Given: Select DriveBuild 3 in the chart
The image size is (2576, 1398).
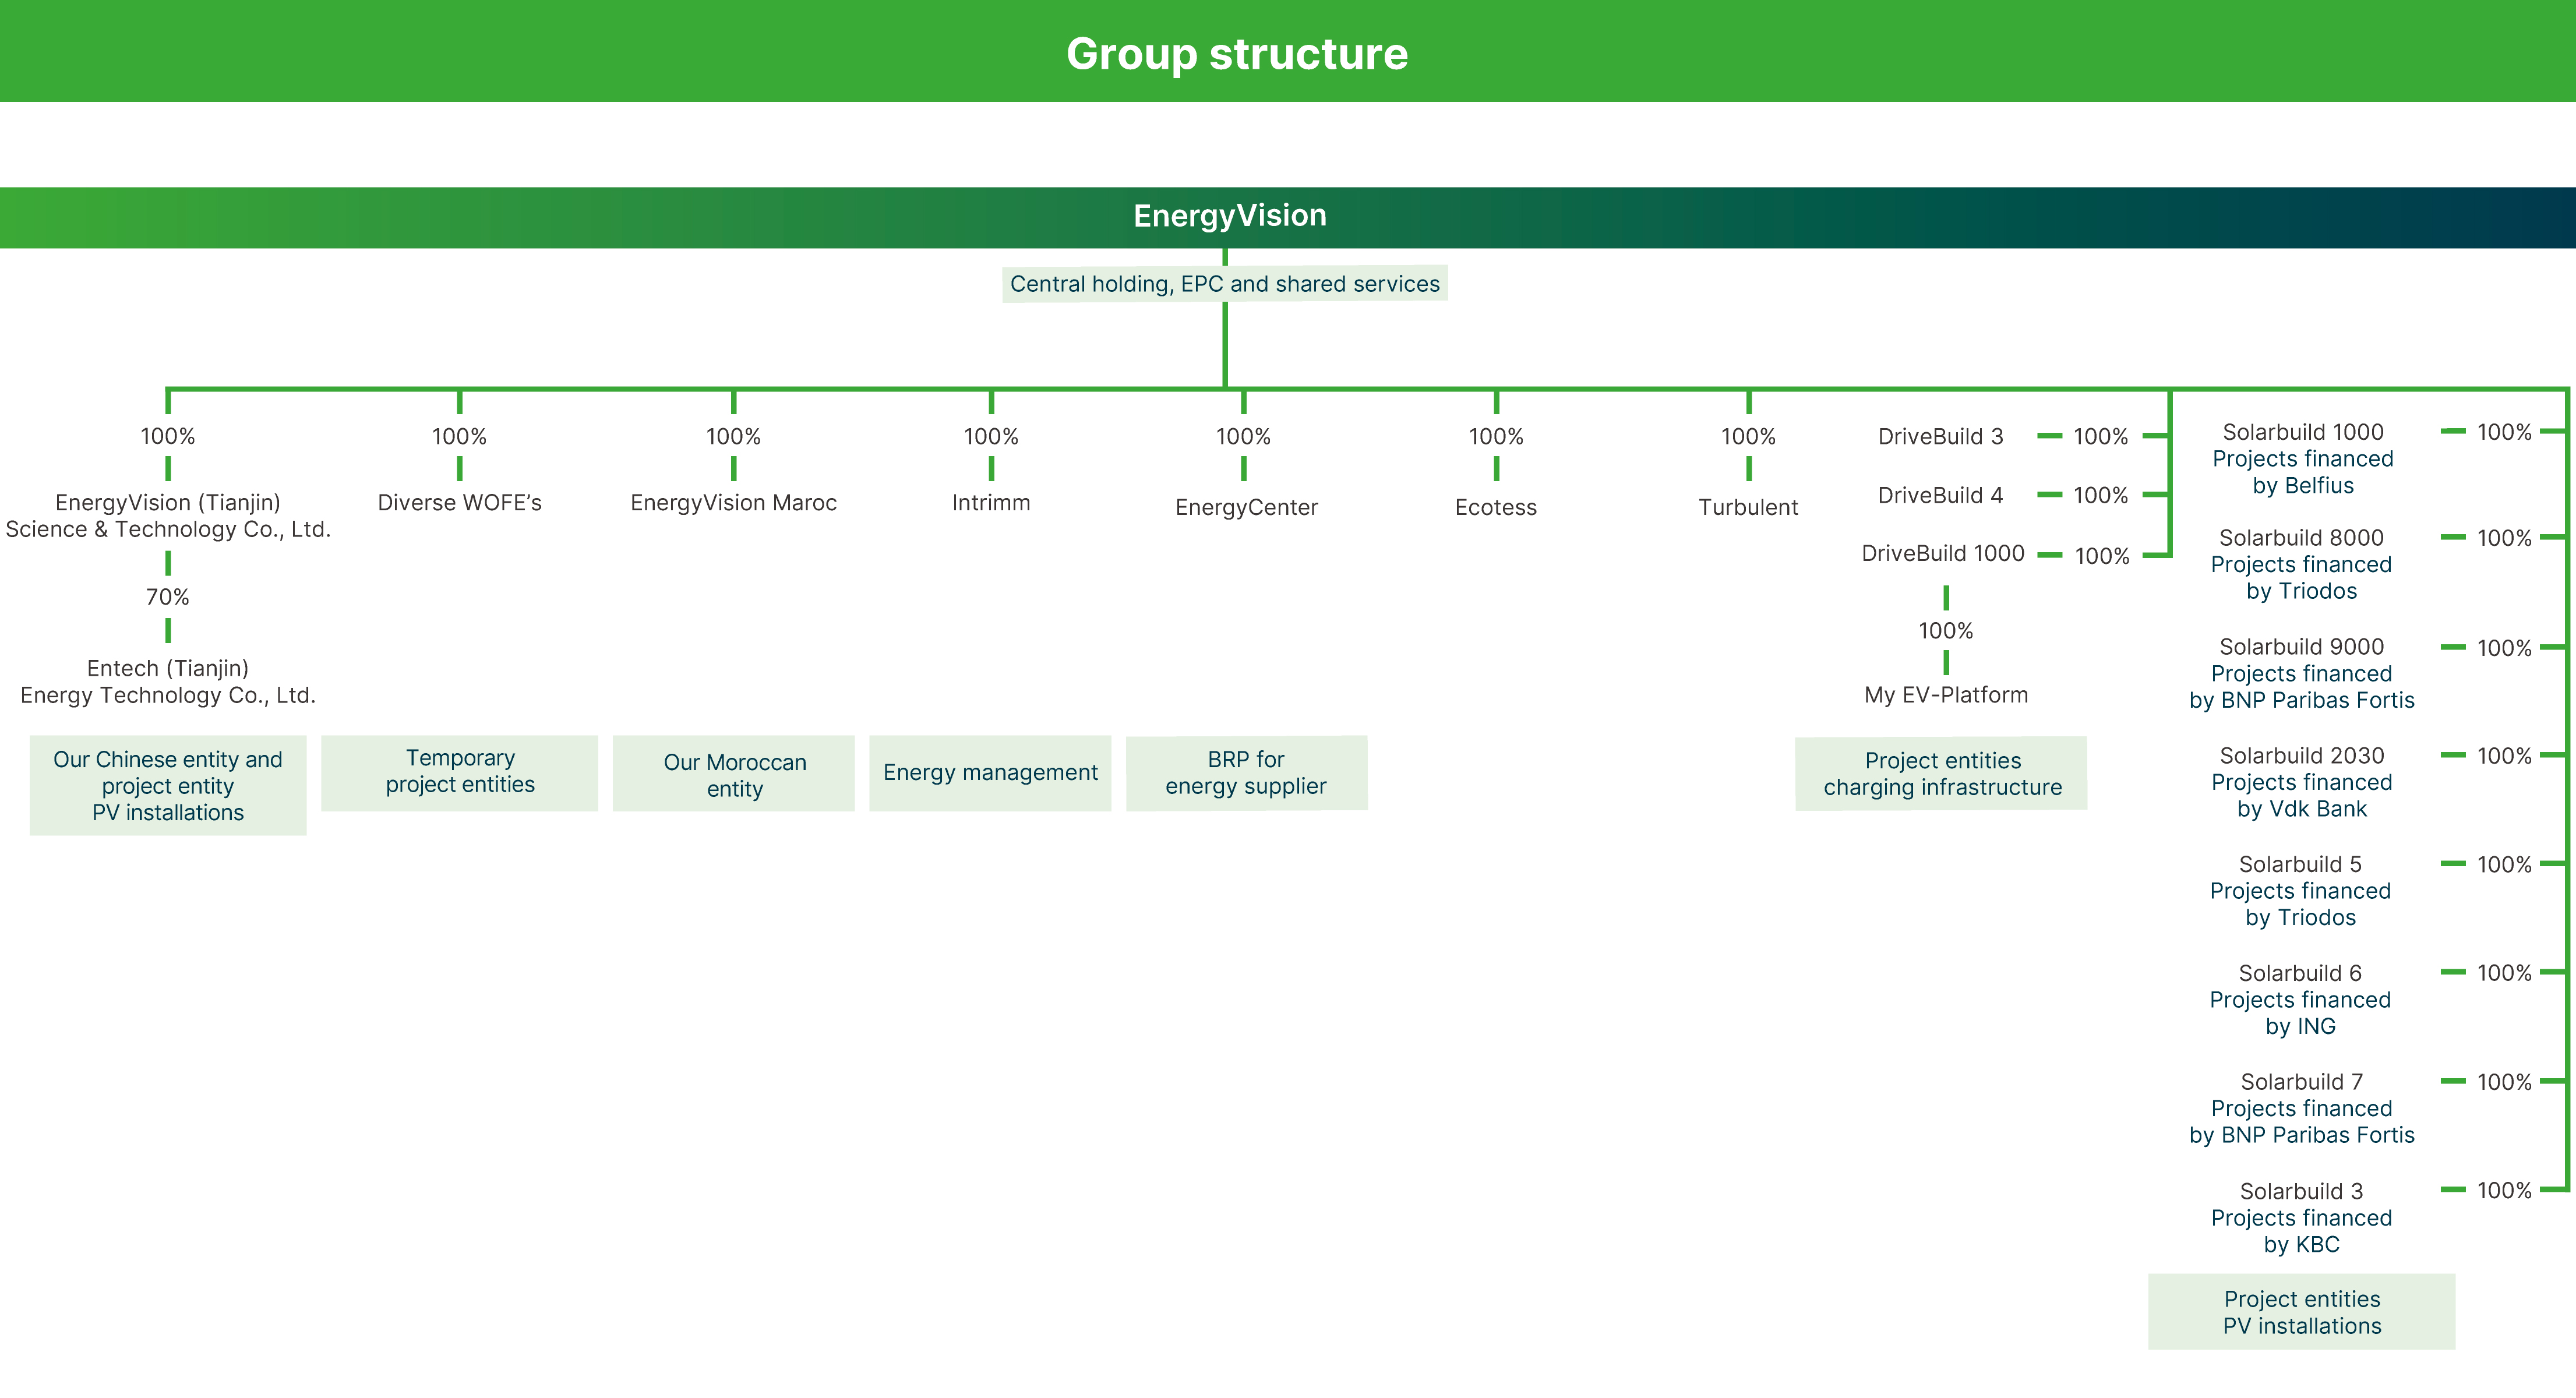Looking at the screenshot, I should click(x=1940, y=437).
